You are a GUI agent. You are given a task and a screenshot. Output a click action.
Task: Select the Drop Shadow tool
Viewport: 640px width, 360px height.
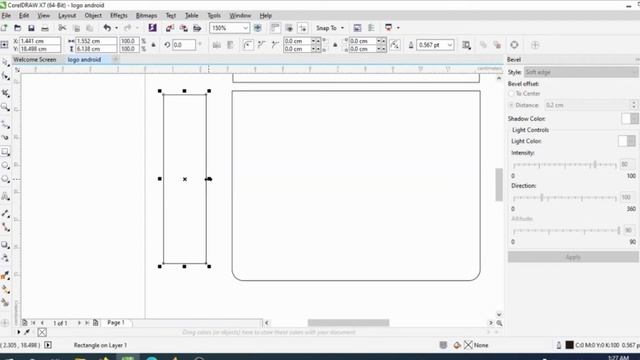[5, 244]
